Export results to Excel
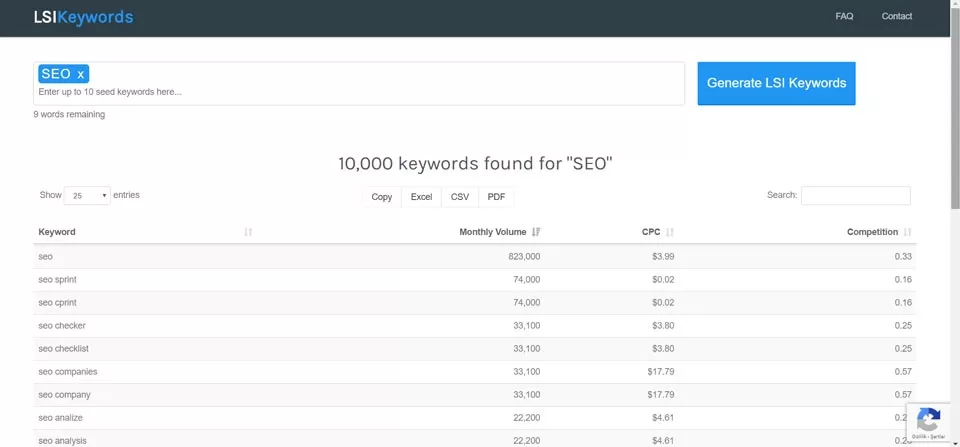Viewport: 960px width, 447px height. [x=421, y=197]
